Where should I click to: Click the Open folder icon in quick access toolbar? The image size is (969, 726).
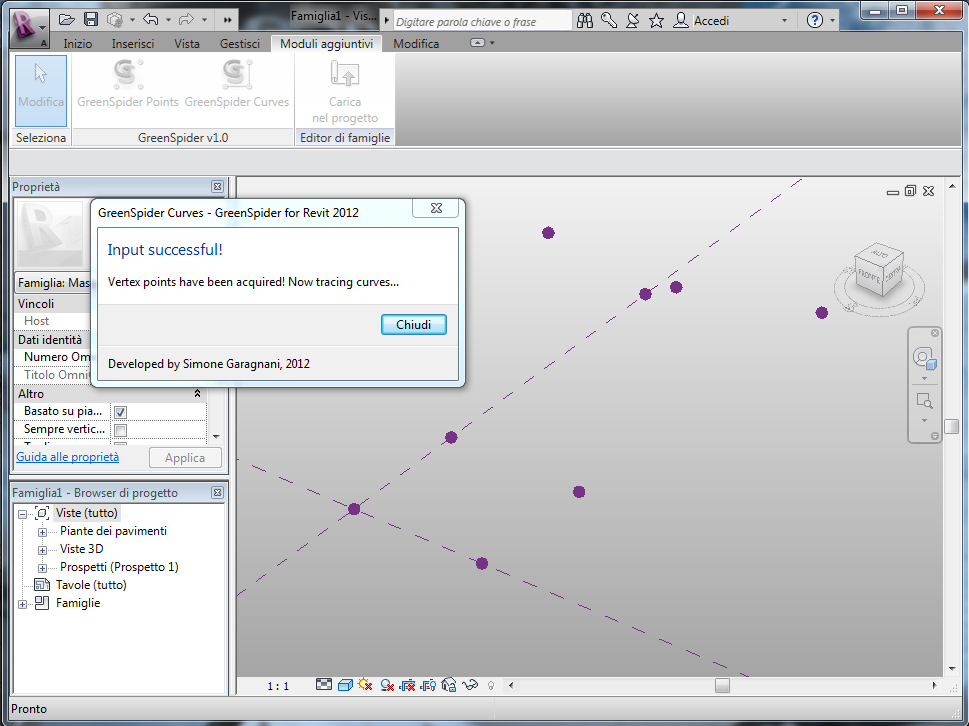(67, 20)
